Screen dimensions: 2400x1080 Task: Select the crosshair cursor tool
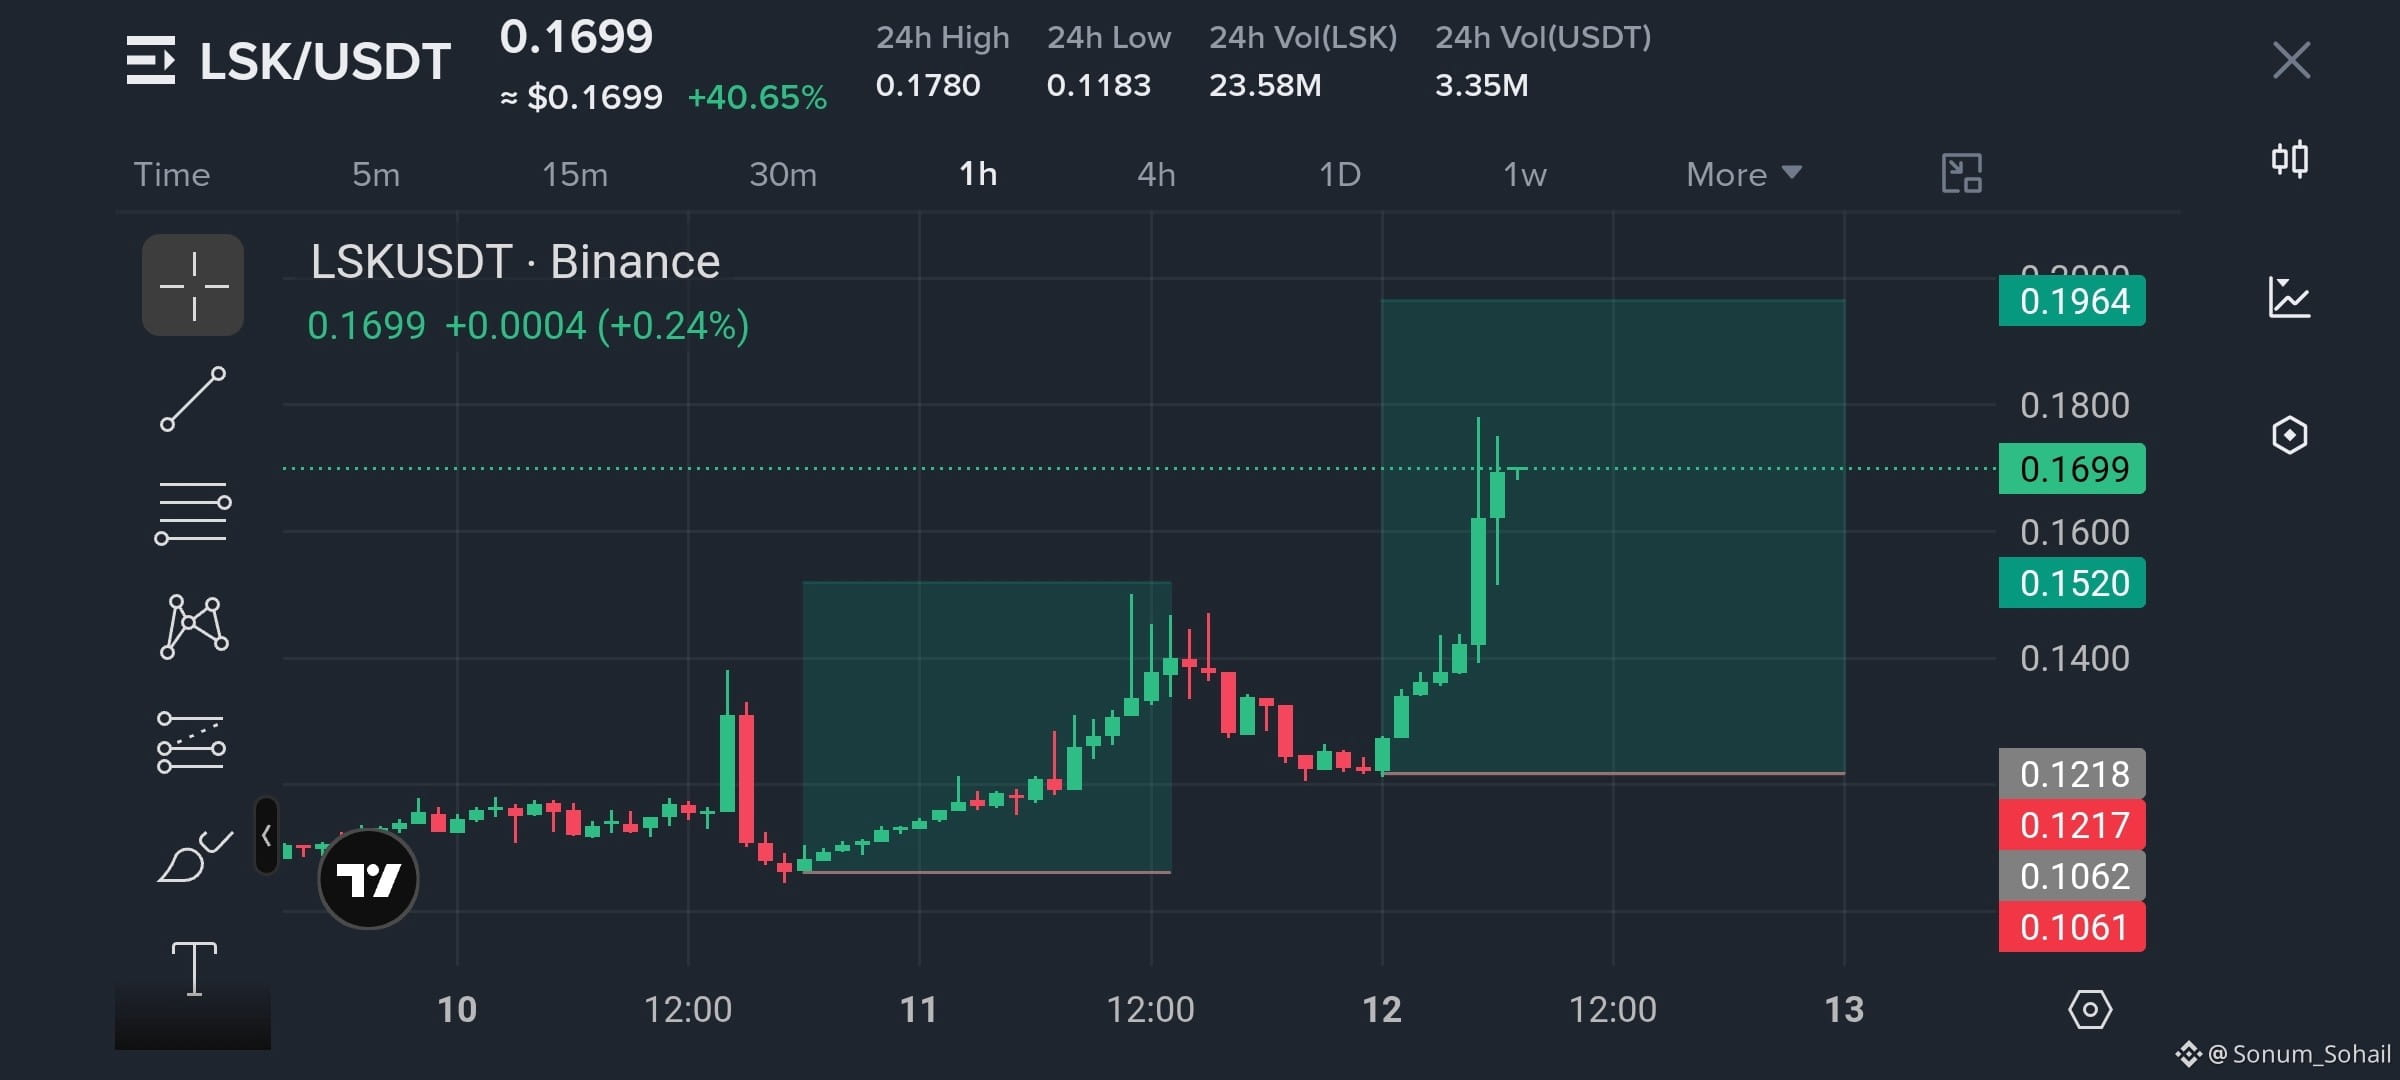[193, 285]
